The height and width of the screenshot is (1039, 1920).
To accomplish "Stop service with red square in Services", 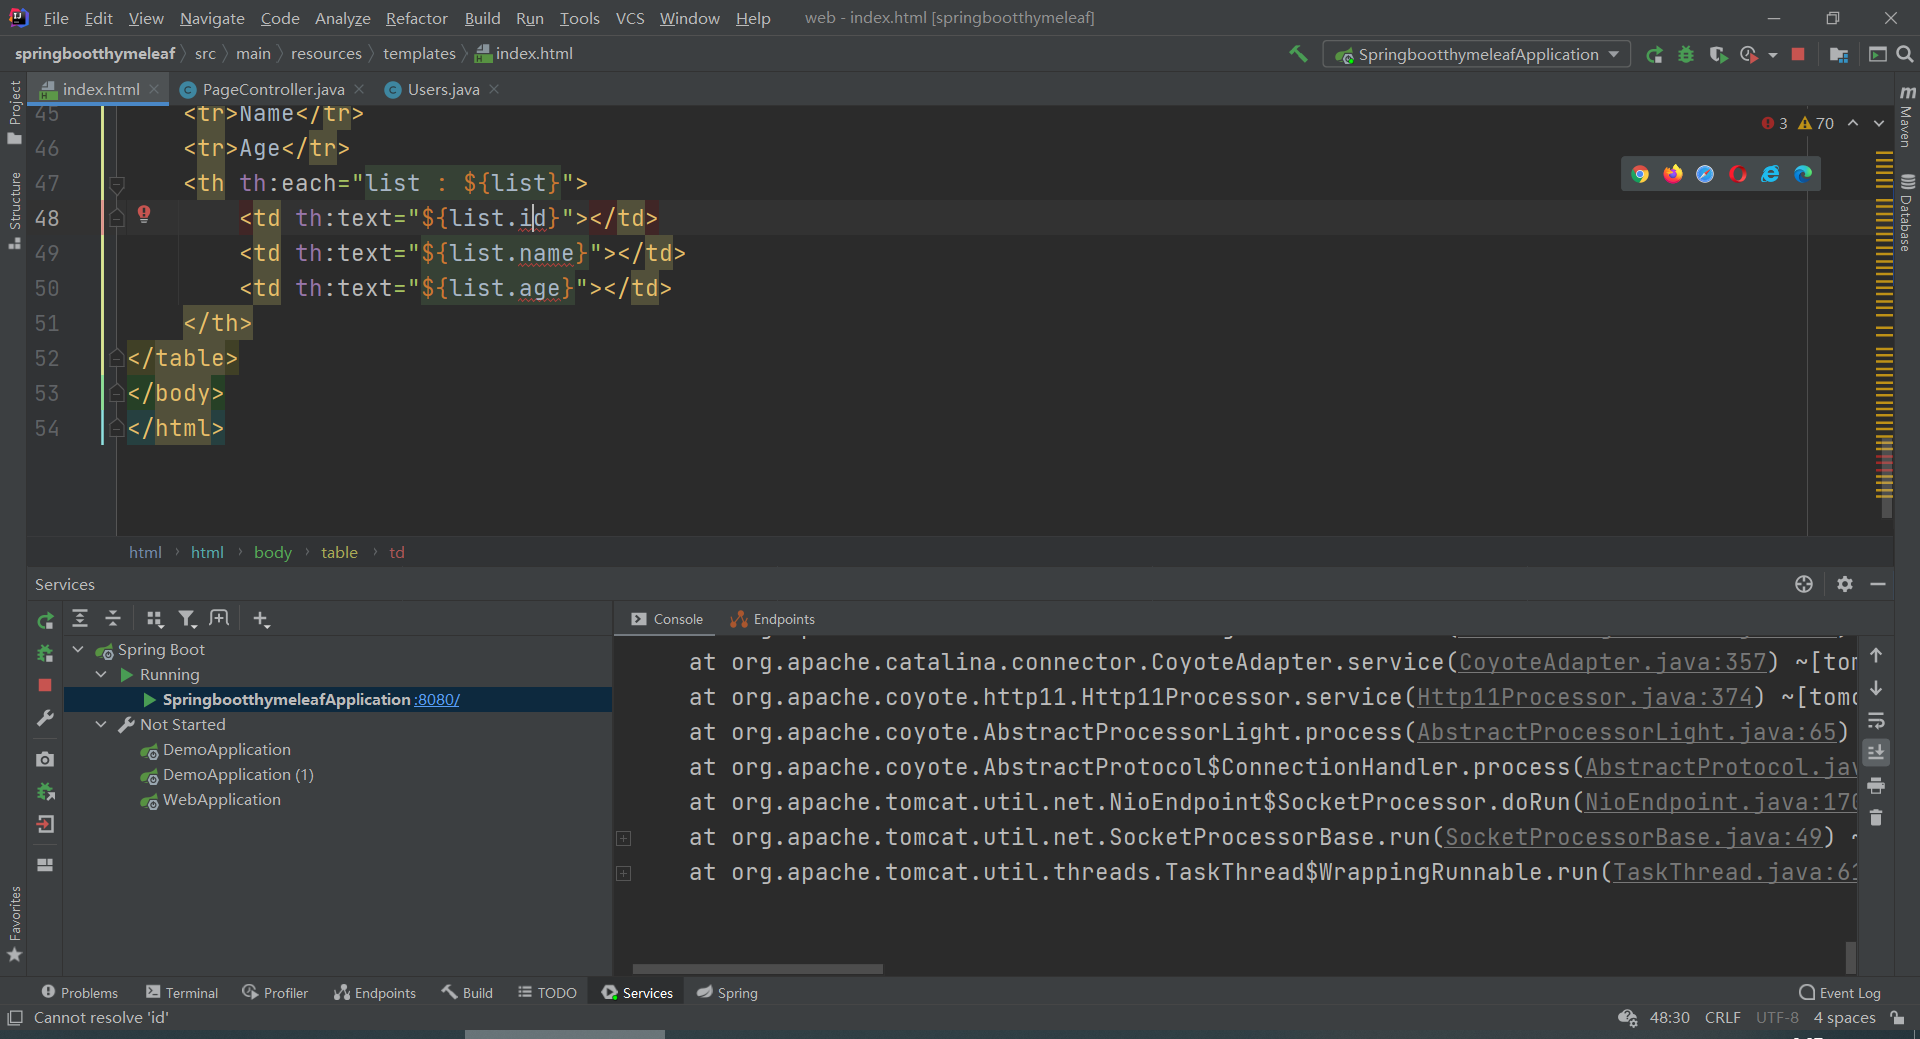I will [x=45, y=685].
